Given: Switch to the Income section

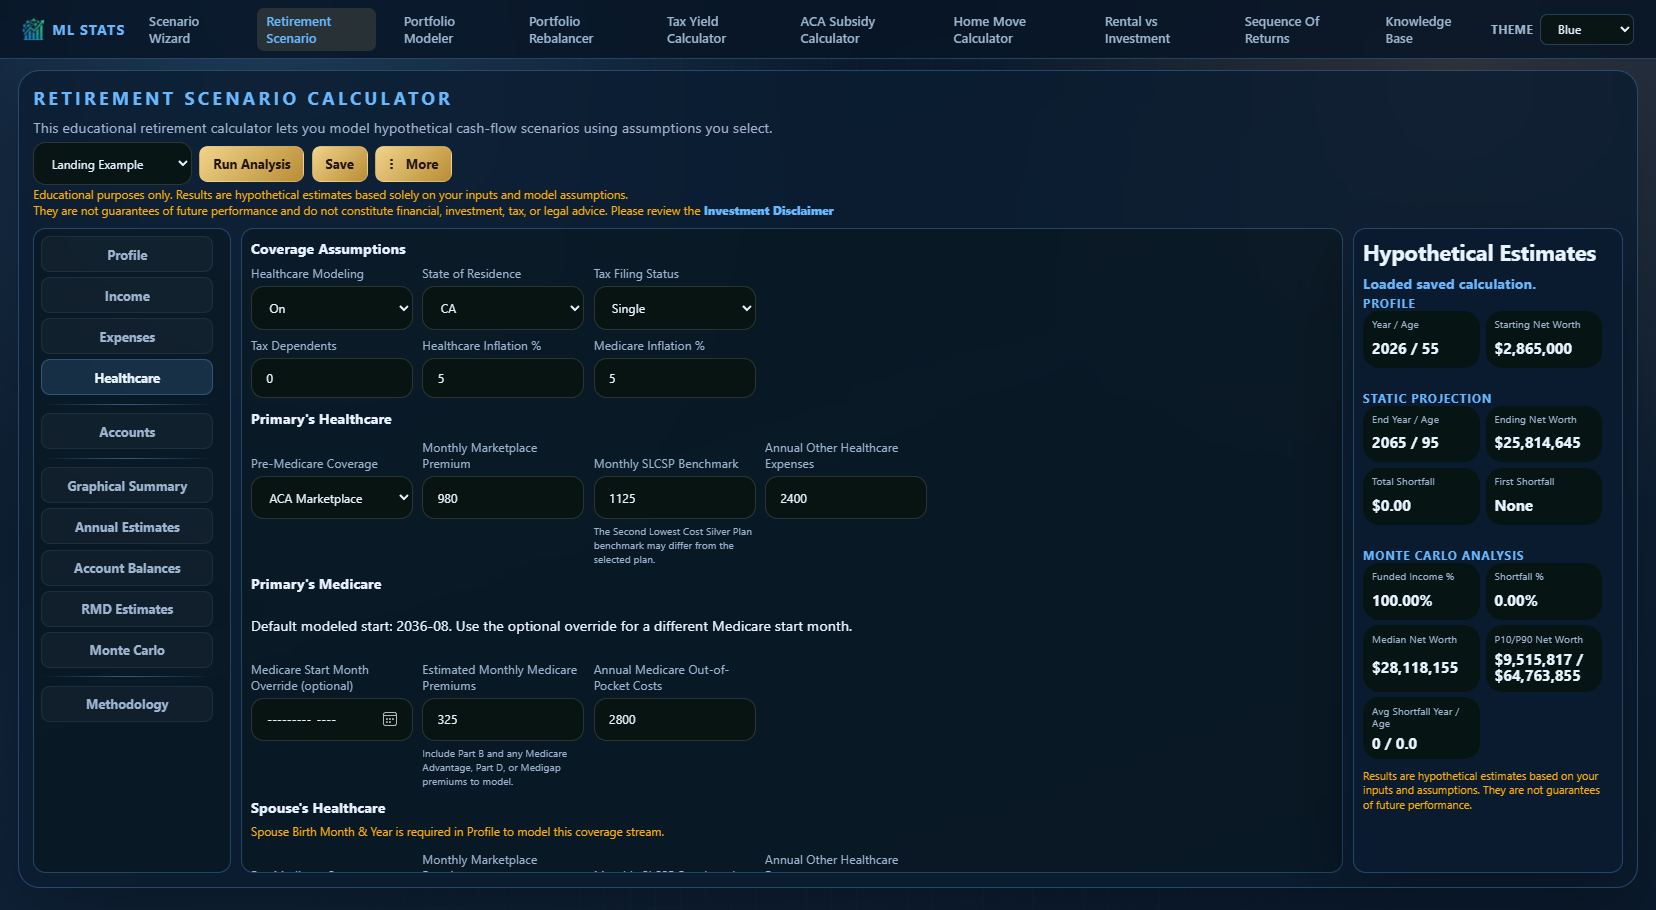Looking at the screenshot, I should coord(127,296).
